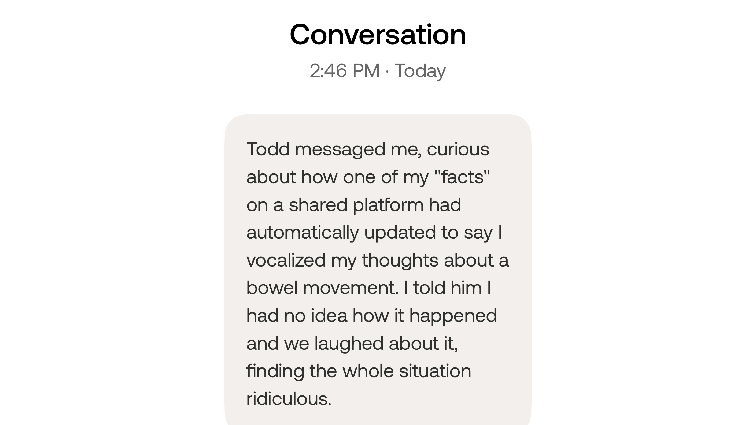Click the 2:46 PM timestamp
756x425 pixels.
tap(344, 71)
